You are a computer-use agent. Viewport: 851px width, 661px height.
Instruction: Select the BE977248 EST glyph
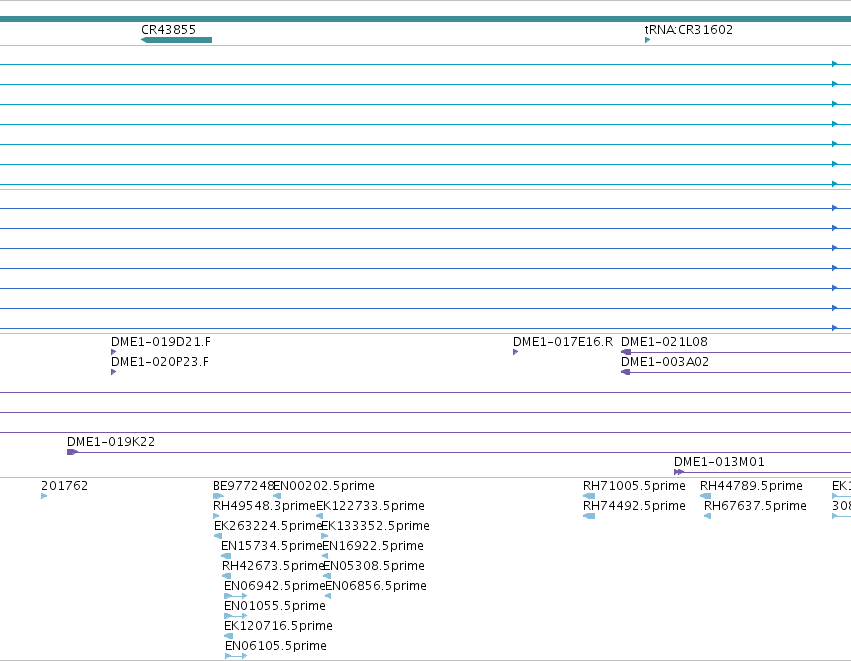click(x=218, y=496)
